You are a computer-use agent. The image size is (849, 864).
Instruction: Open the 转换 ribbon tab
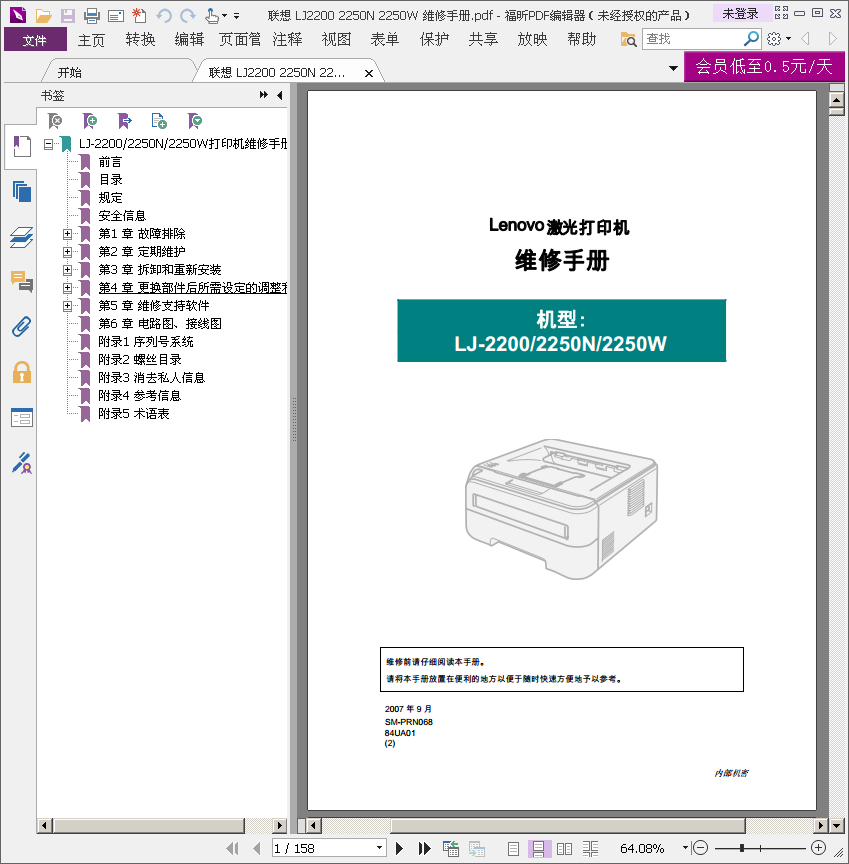pos(140,40)
